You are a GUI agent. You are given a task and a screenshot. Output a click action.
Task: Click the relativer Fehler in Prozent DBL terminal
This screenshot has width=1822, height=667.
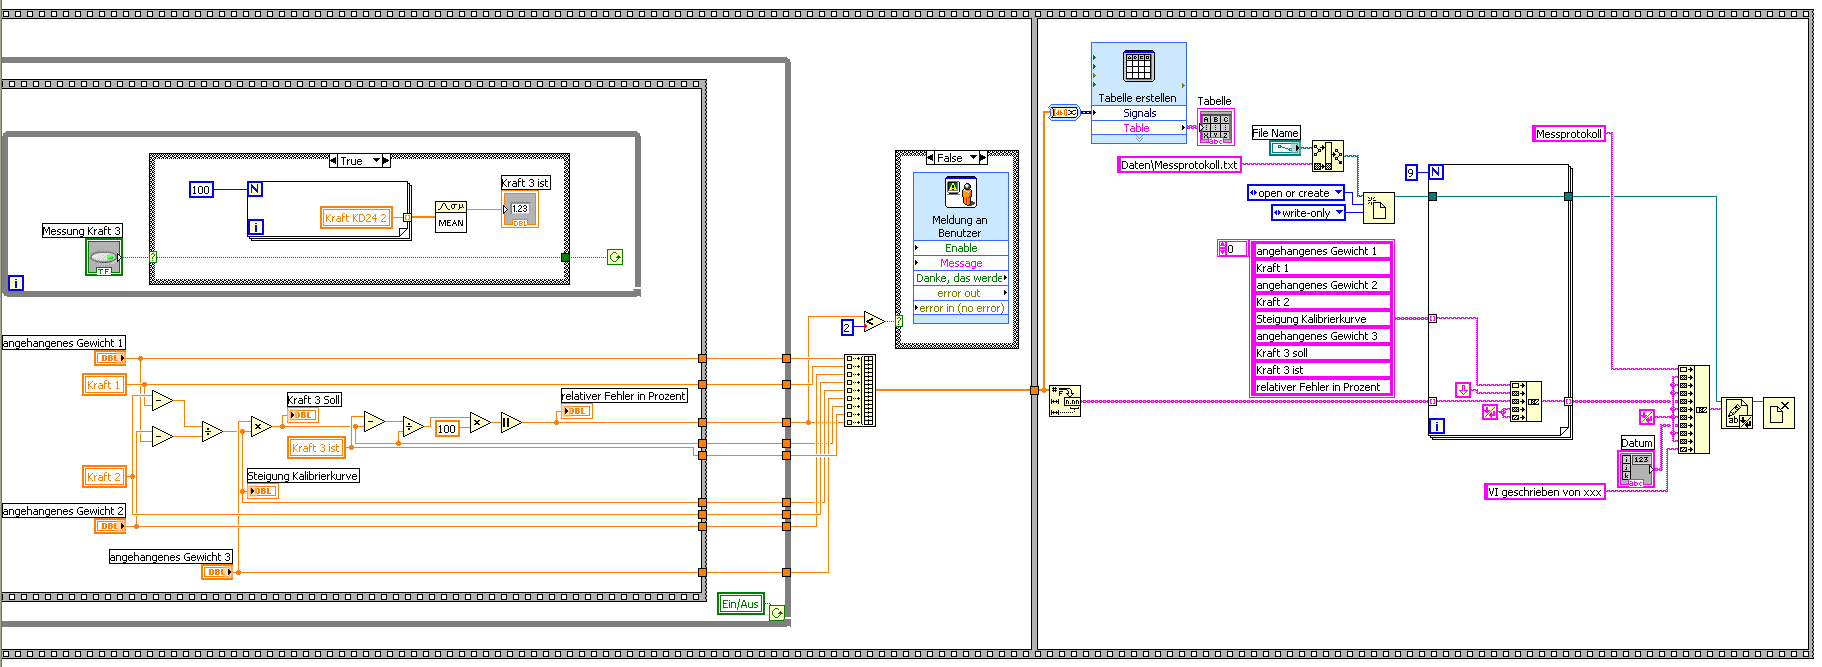click(577, 411)
